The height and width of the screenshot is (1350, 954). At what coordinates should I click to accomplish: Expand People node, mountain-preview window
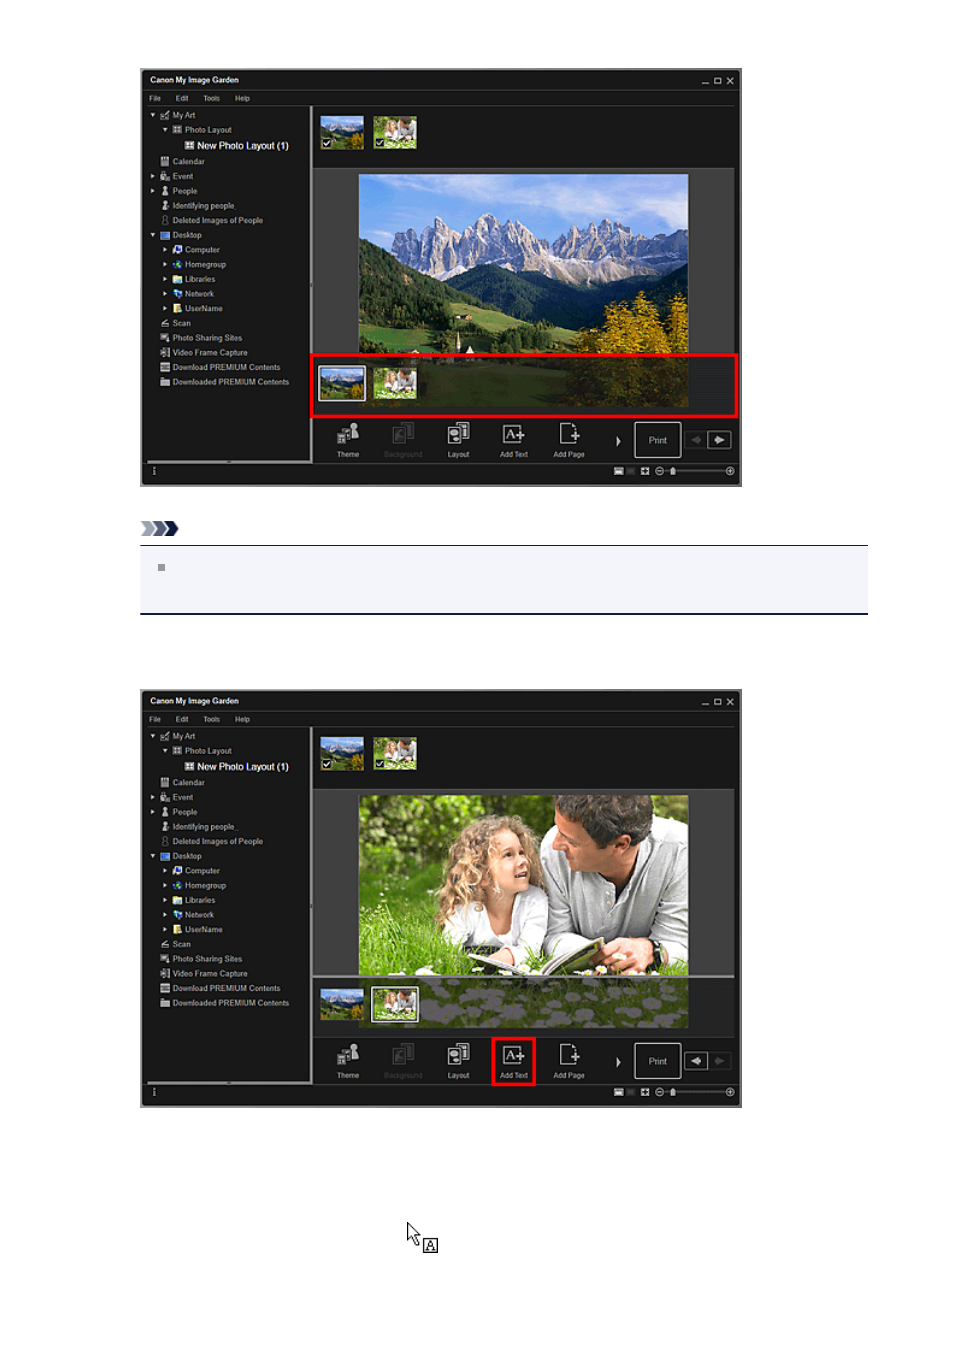coord(153,191)
